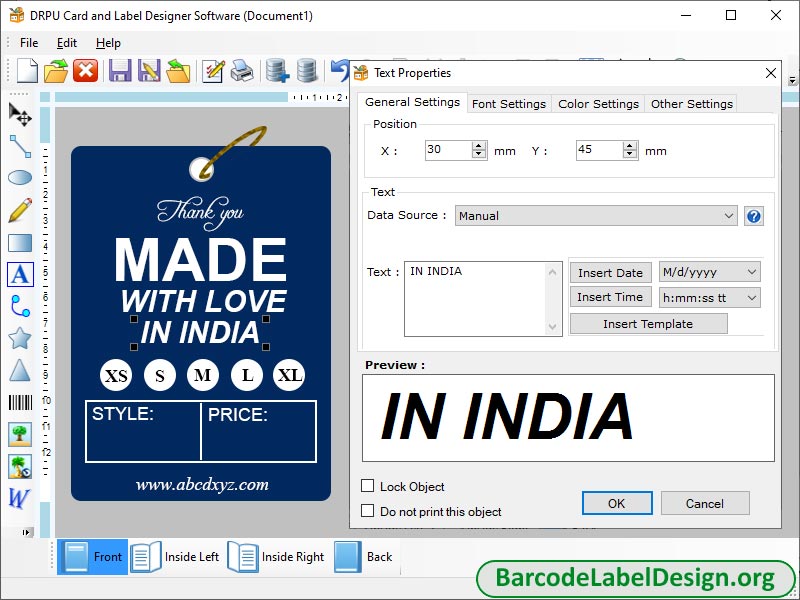The image size is (800, 600).
Task: Select the Triangle shape tool
Action: coord(20,370)
